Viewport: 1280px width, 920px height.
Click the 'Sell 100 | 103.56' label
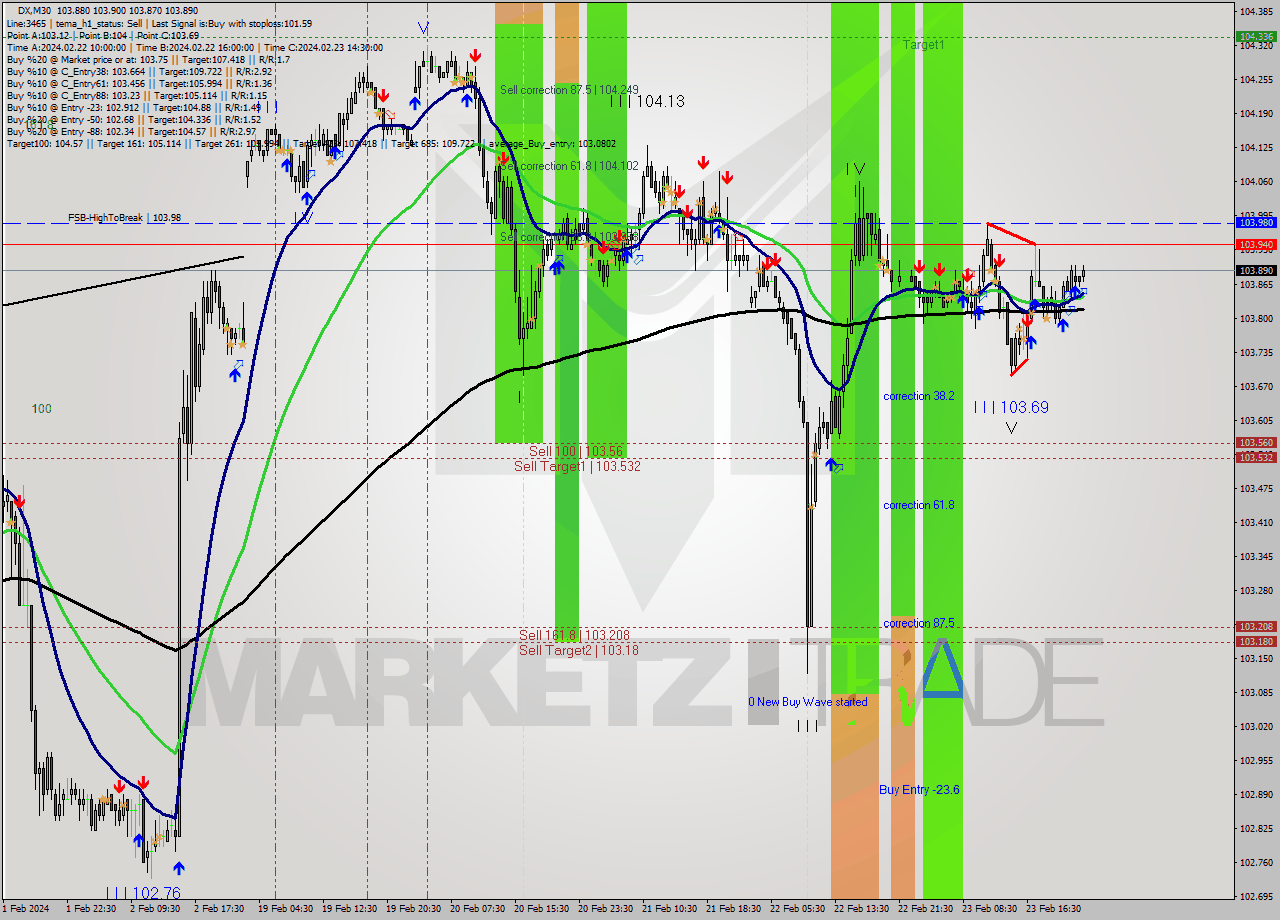(576, 452)
